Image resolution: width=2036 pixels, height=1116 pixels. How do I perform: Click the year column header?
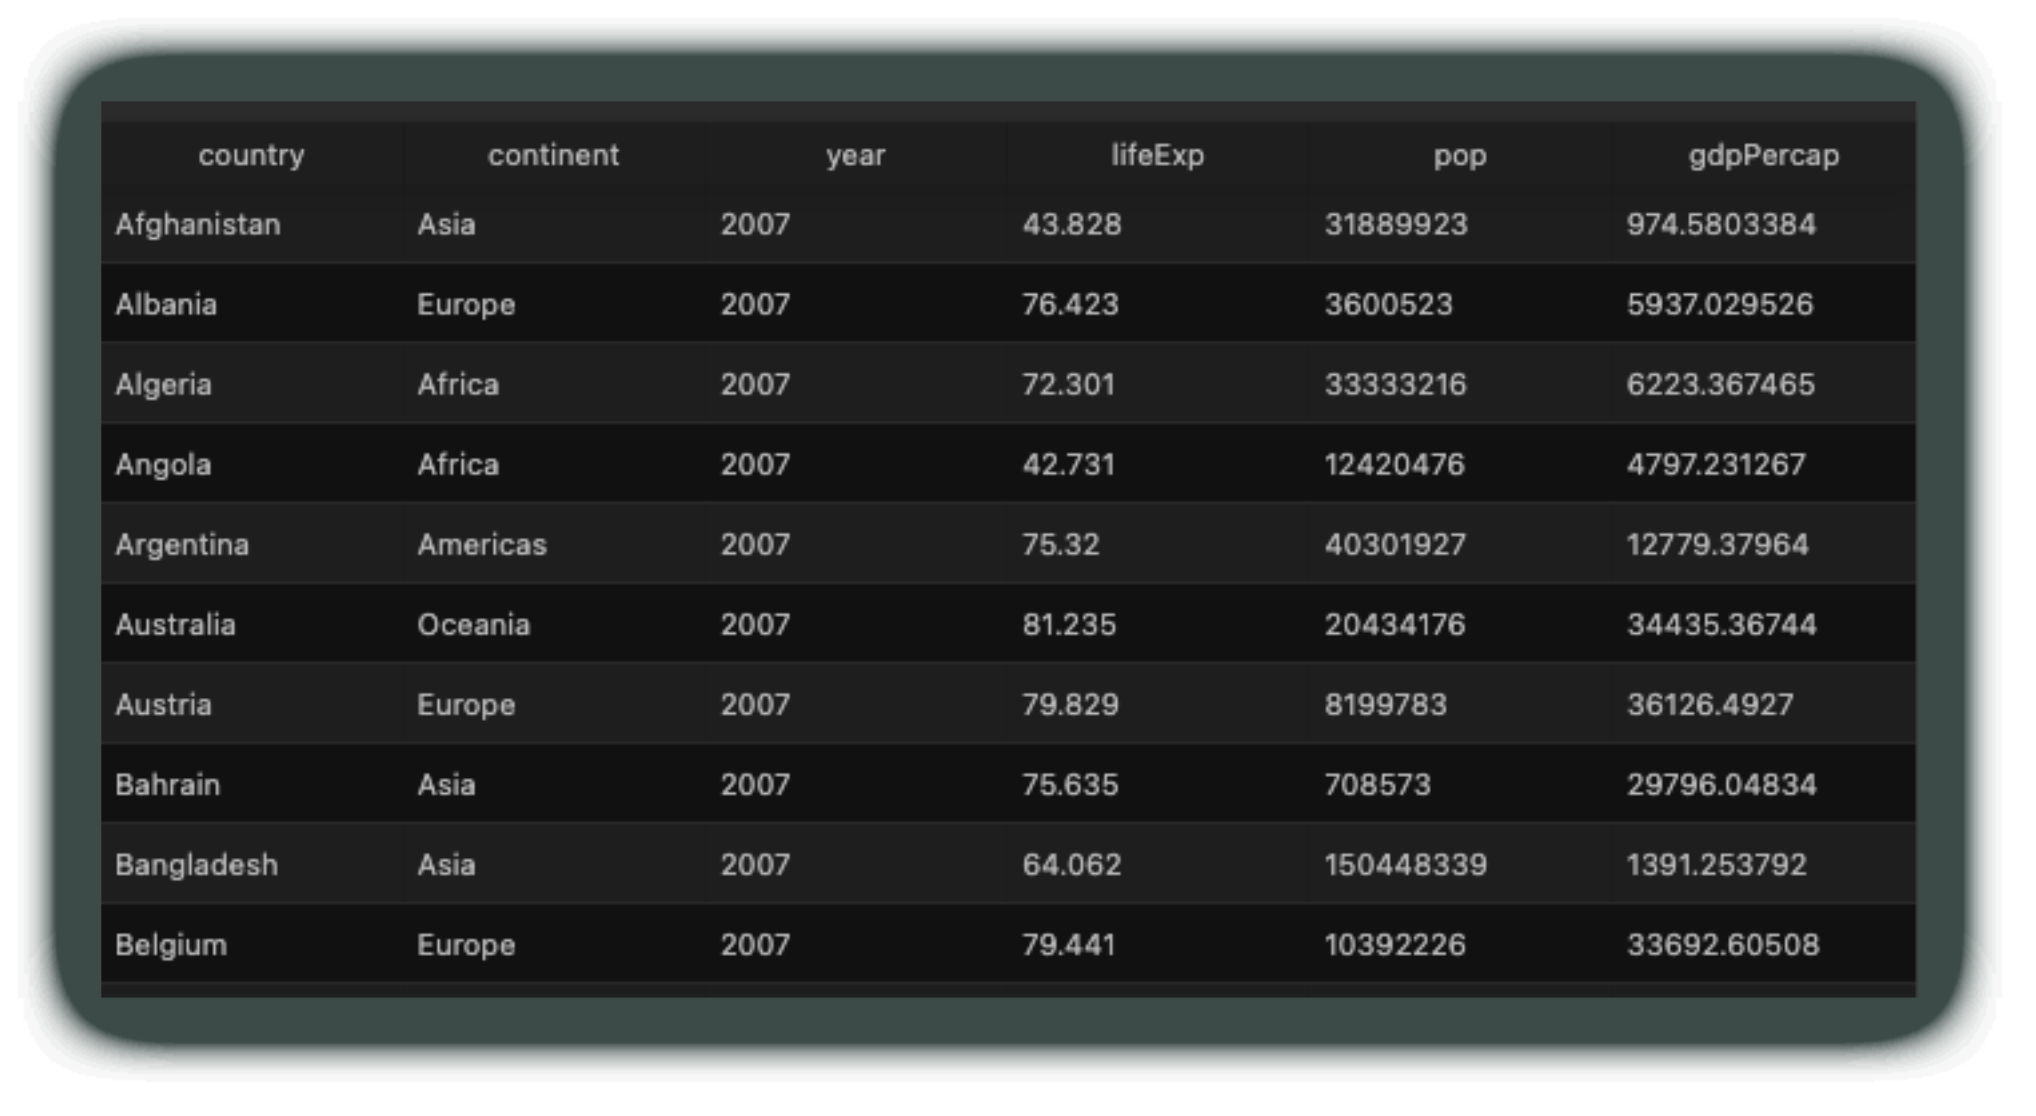(855, 155)
